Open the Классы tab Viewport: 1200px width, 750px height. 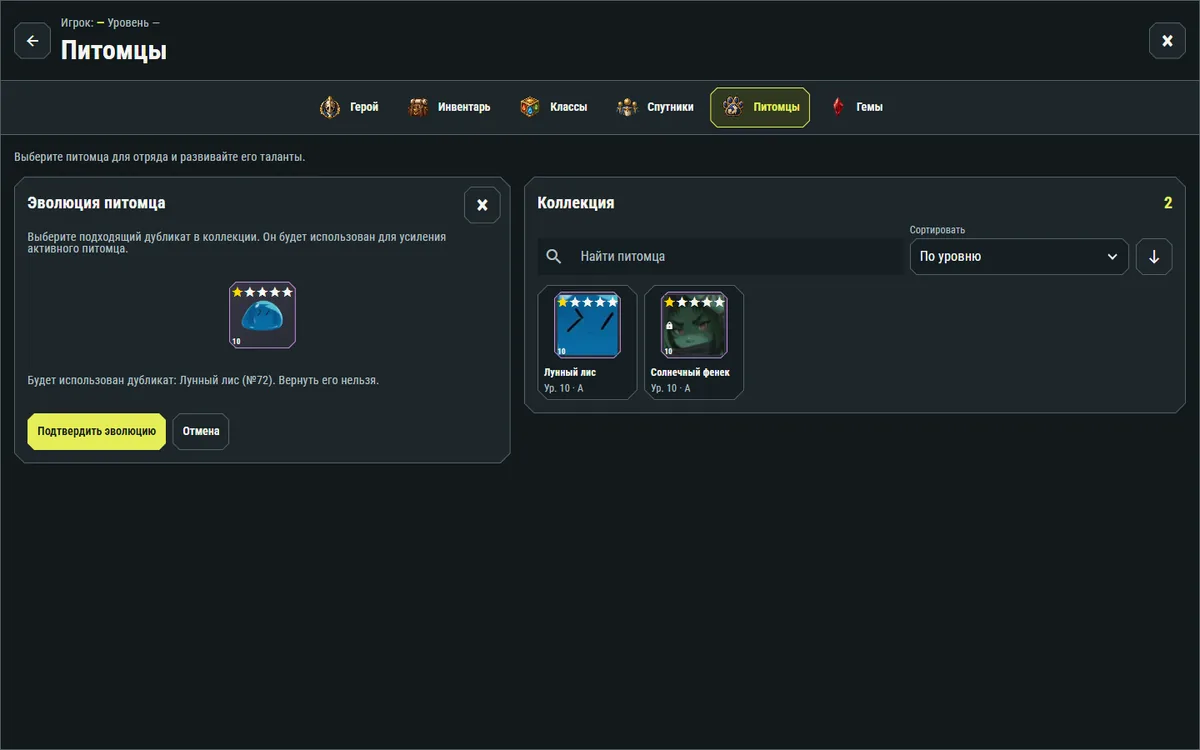(x=554, y=107)
